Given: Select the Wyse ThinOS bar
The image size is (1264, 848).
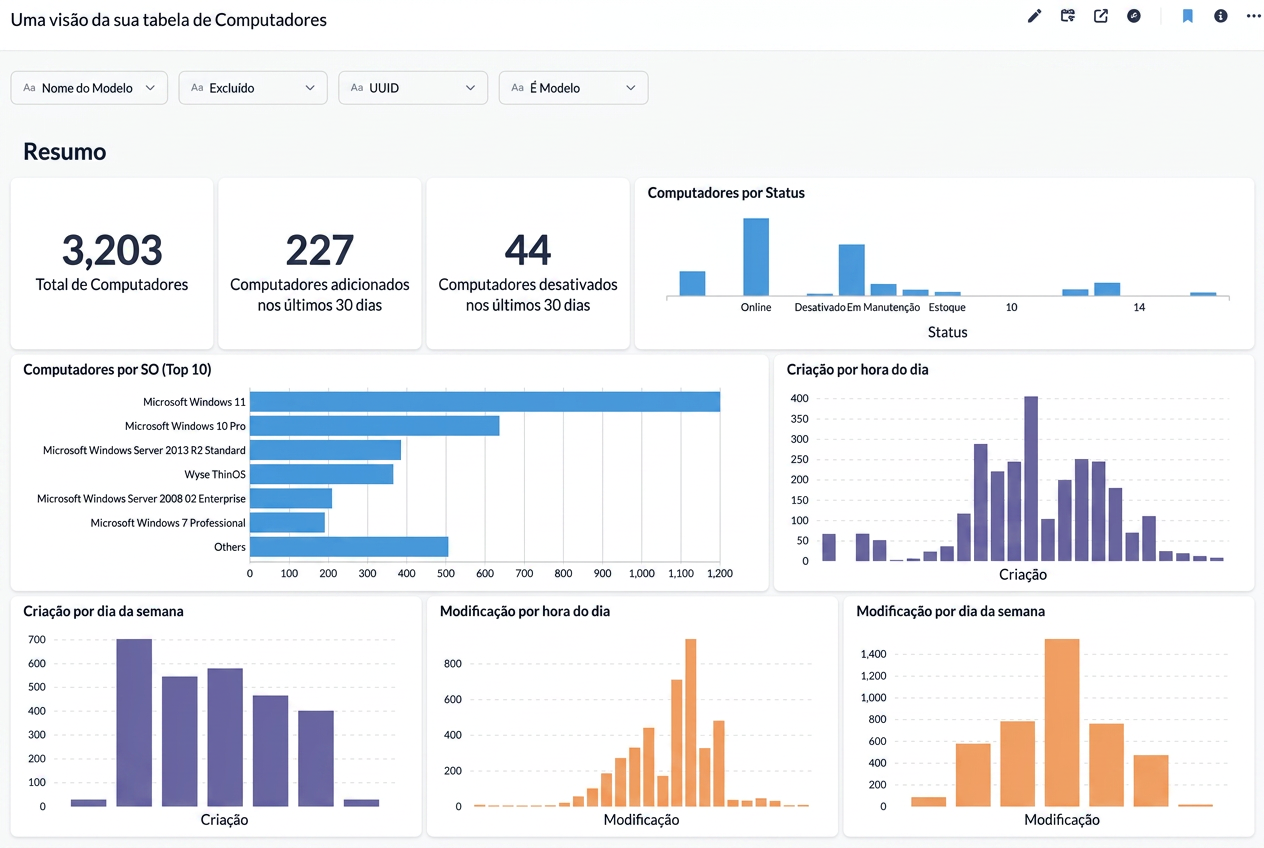Looking at the screenshot, I should [321, 474].
